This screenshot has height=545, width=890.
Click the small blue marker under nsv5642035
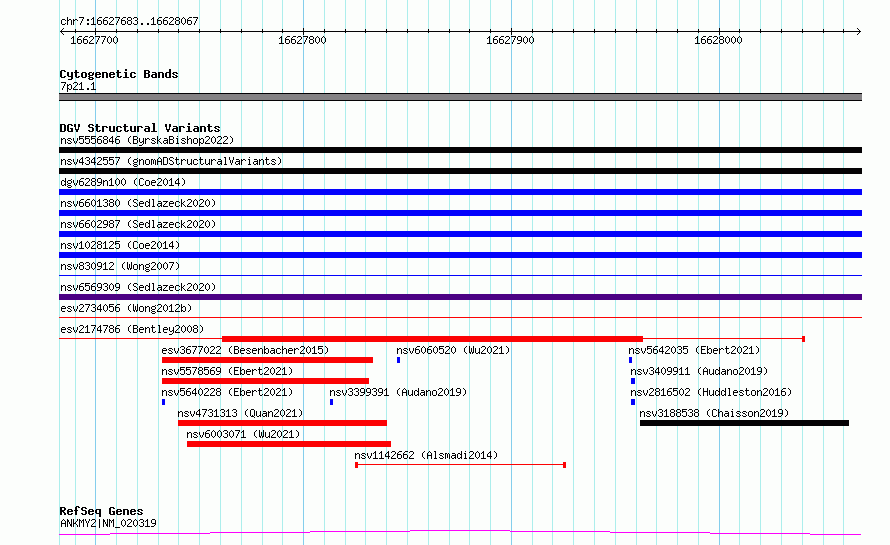pos(630,360)
